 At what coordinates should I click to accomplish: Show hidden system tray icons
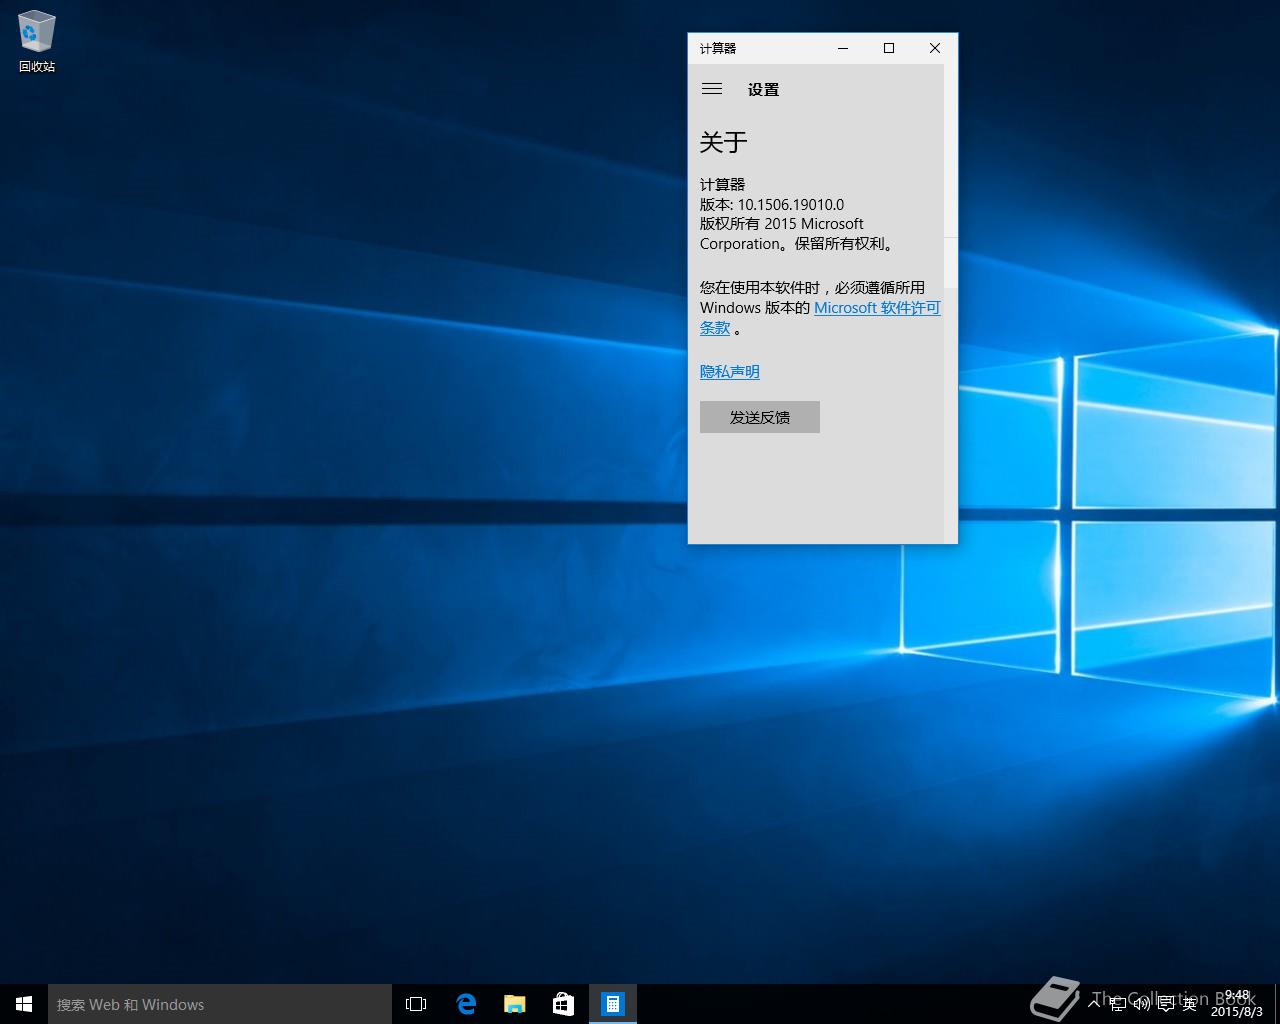click(x=1094, y=1003)
